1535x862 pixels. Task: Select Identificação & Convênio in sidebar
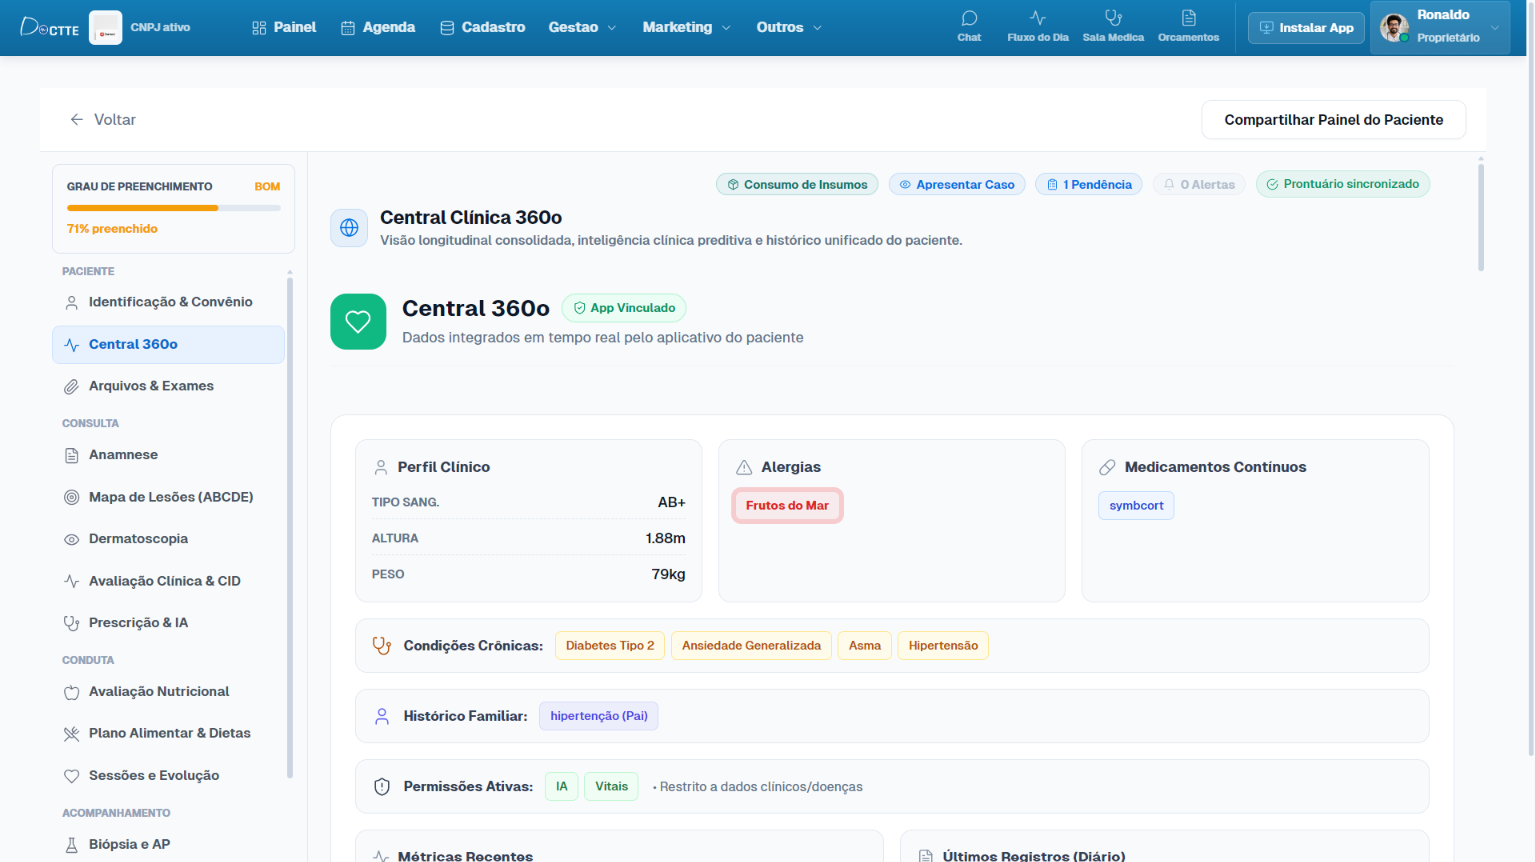click(168, 302)
